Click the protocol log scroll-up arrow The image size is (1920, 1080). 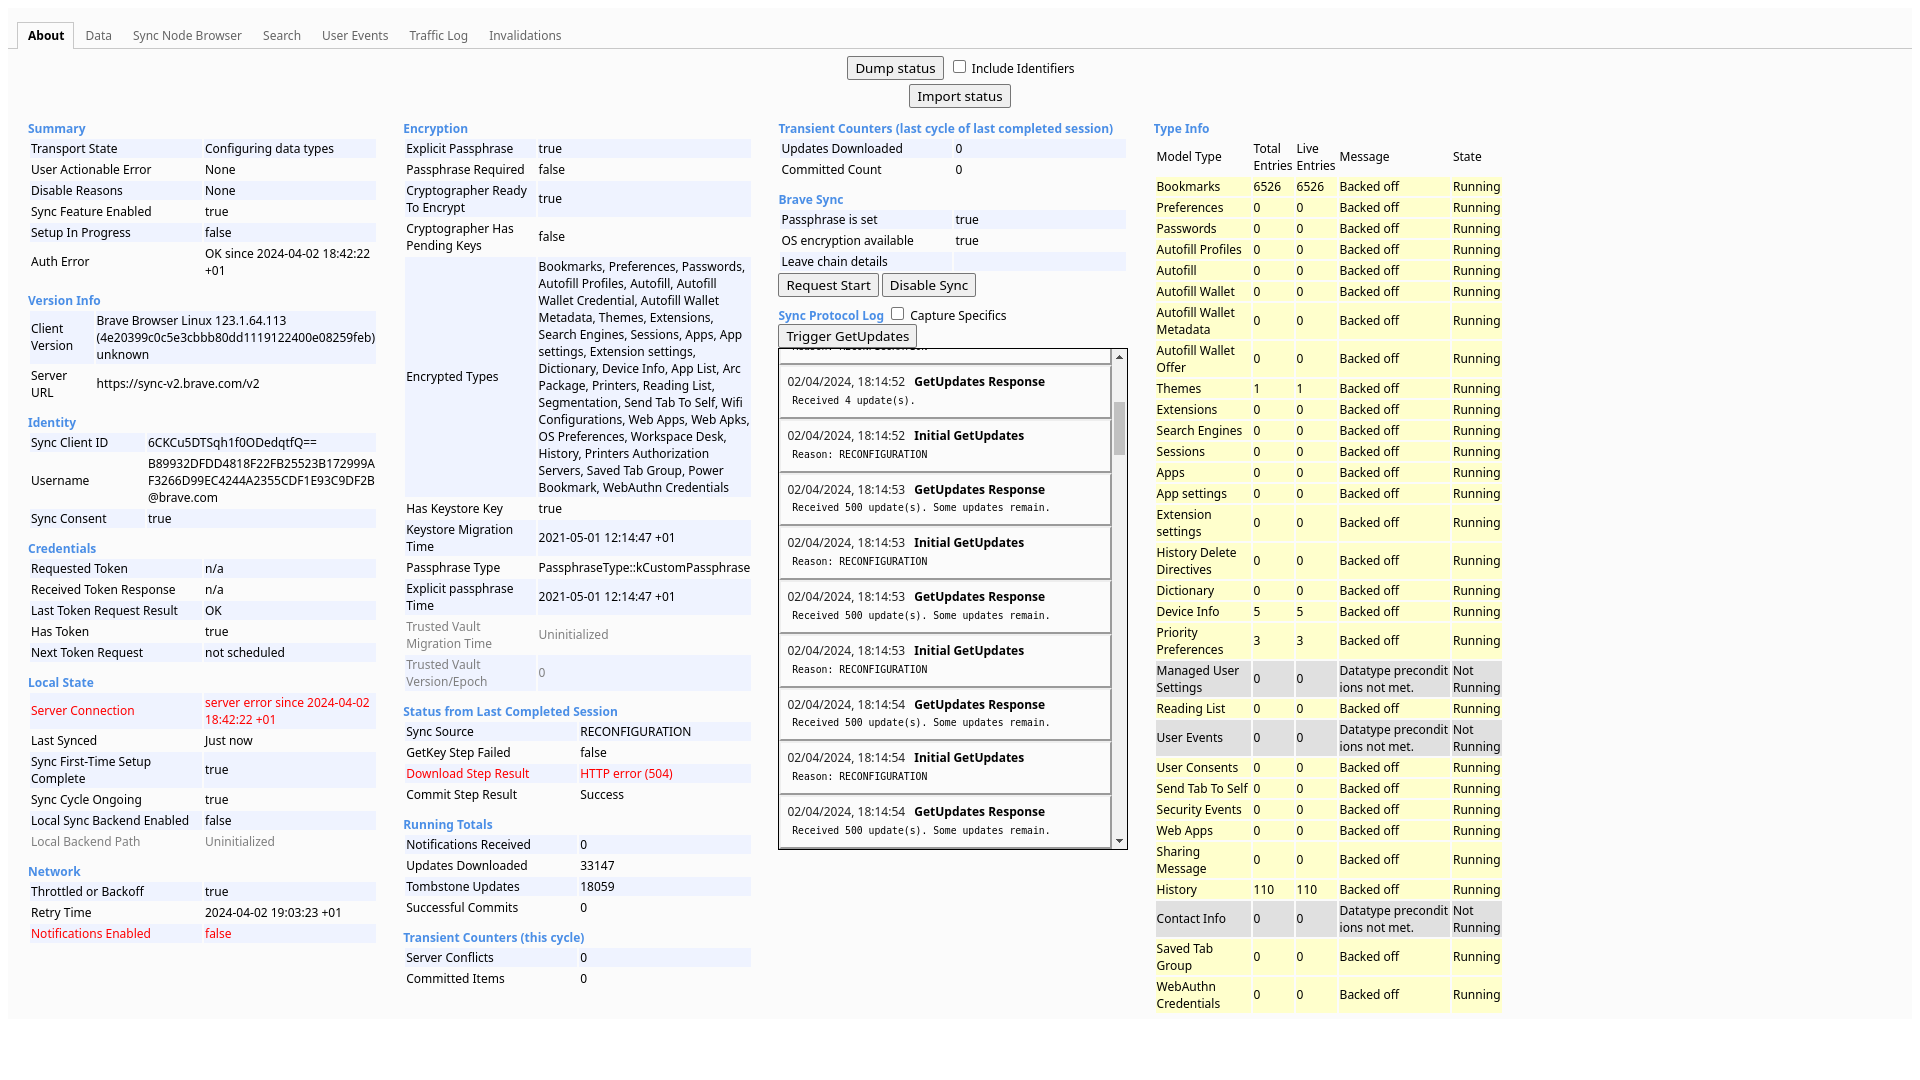[1119, 357]
